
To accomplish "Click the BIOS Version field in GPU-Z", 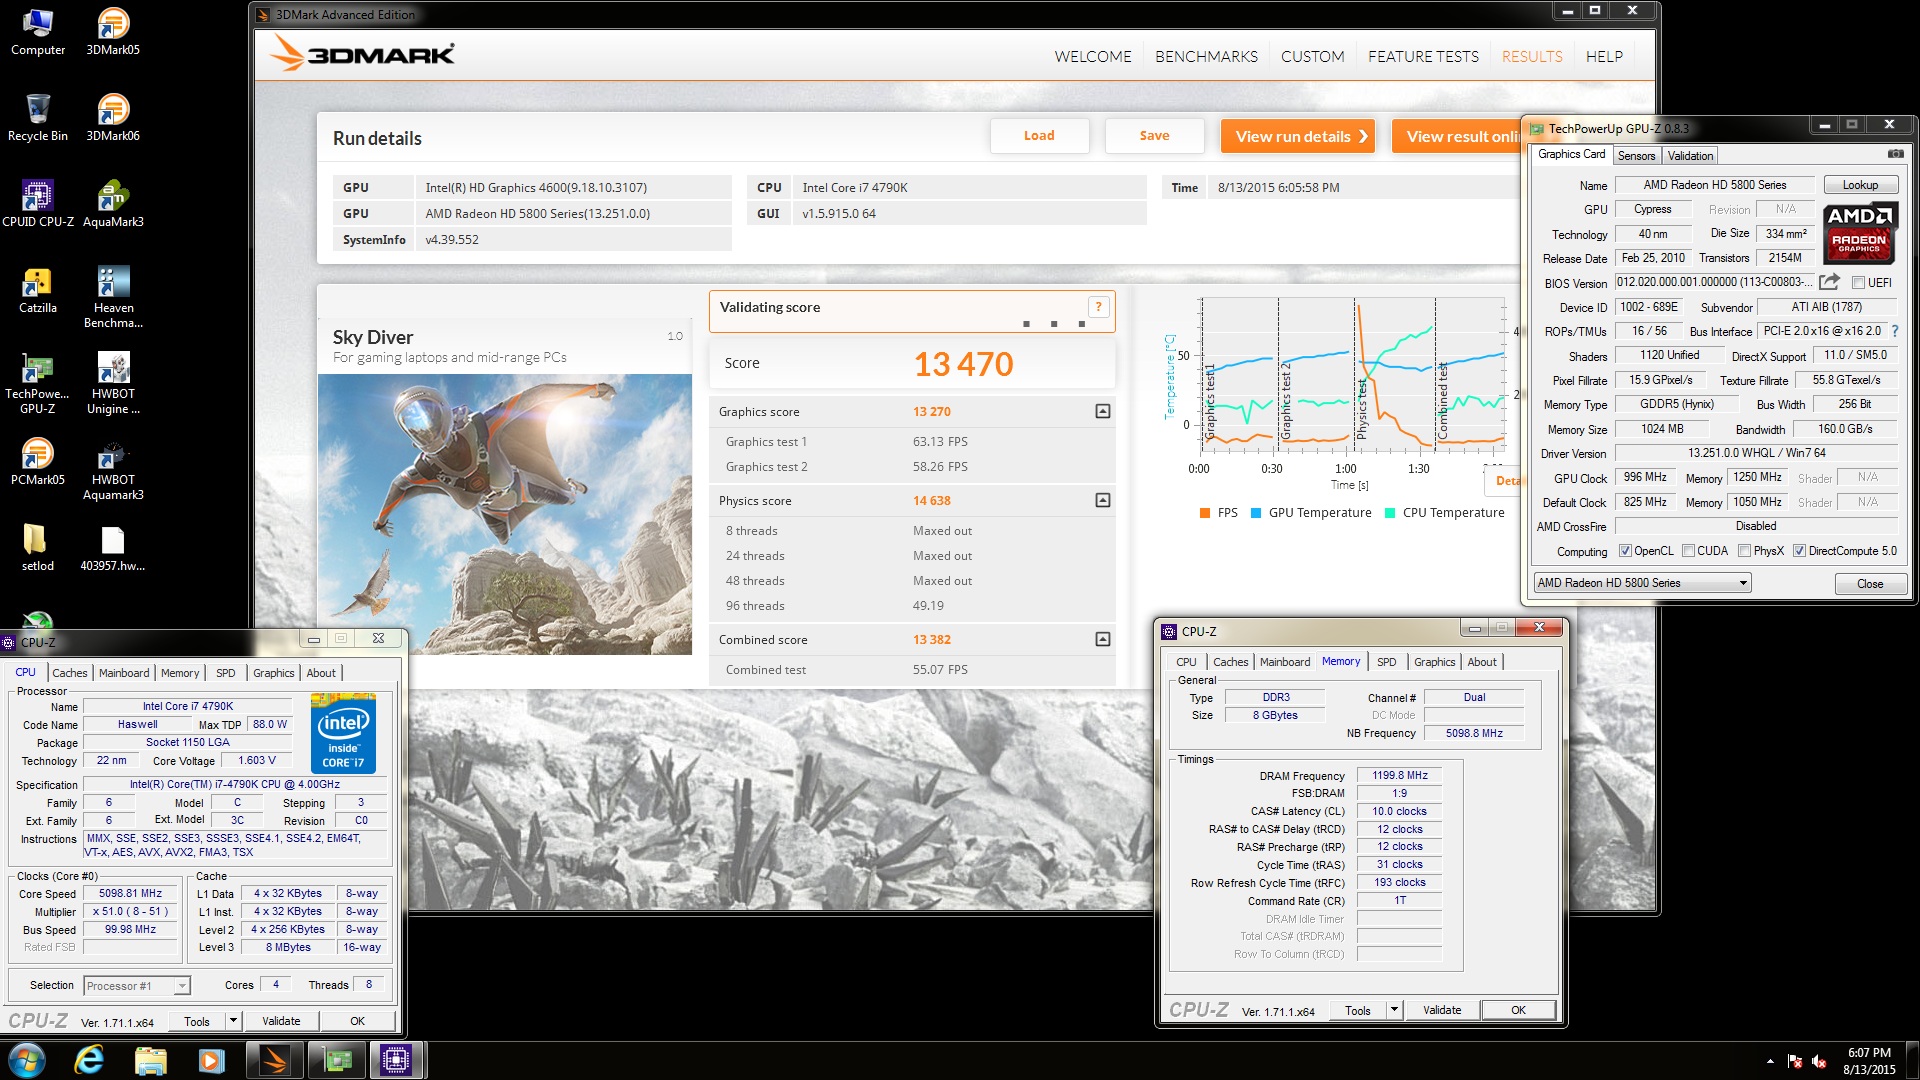I will [1714, 282].
